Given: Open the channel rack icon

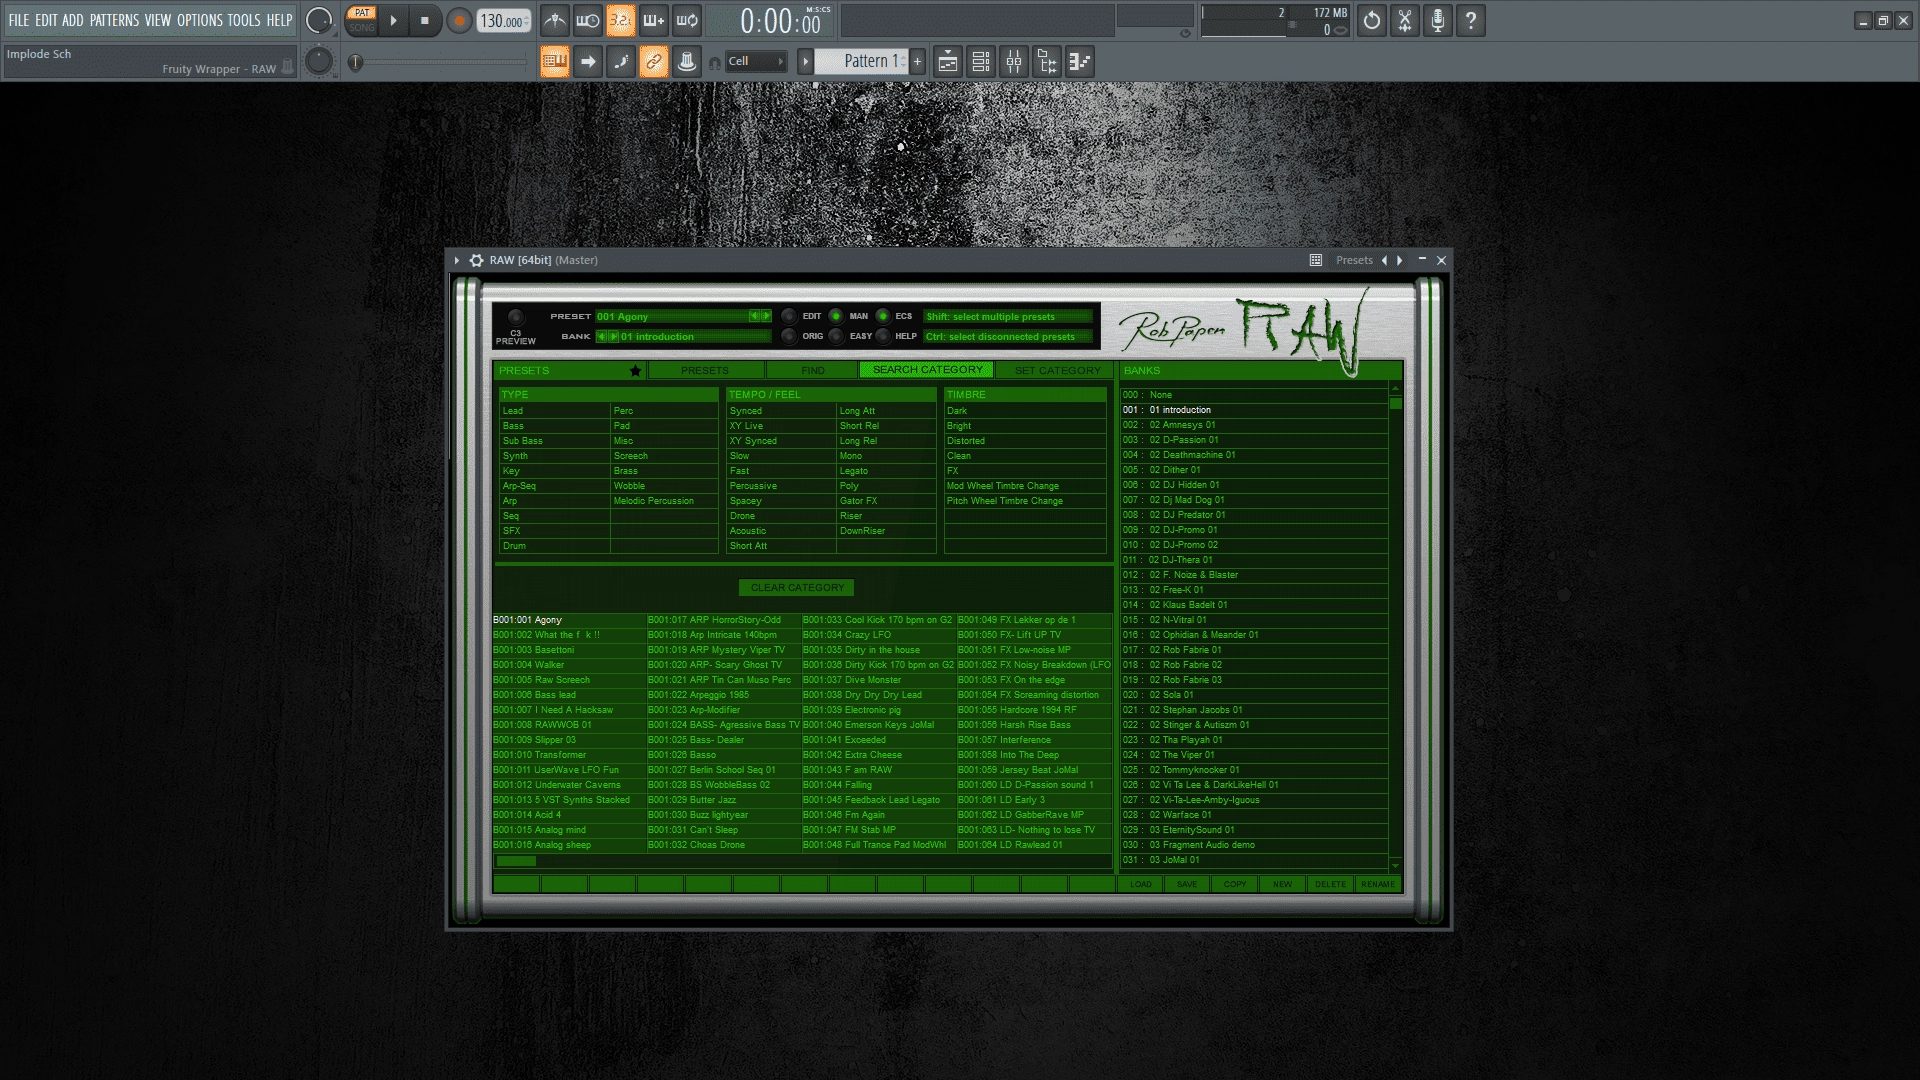Looking at the screenshot, I should 981,62.
